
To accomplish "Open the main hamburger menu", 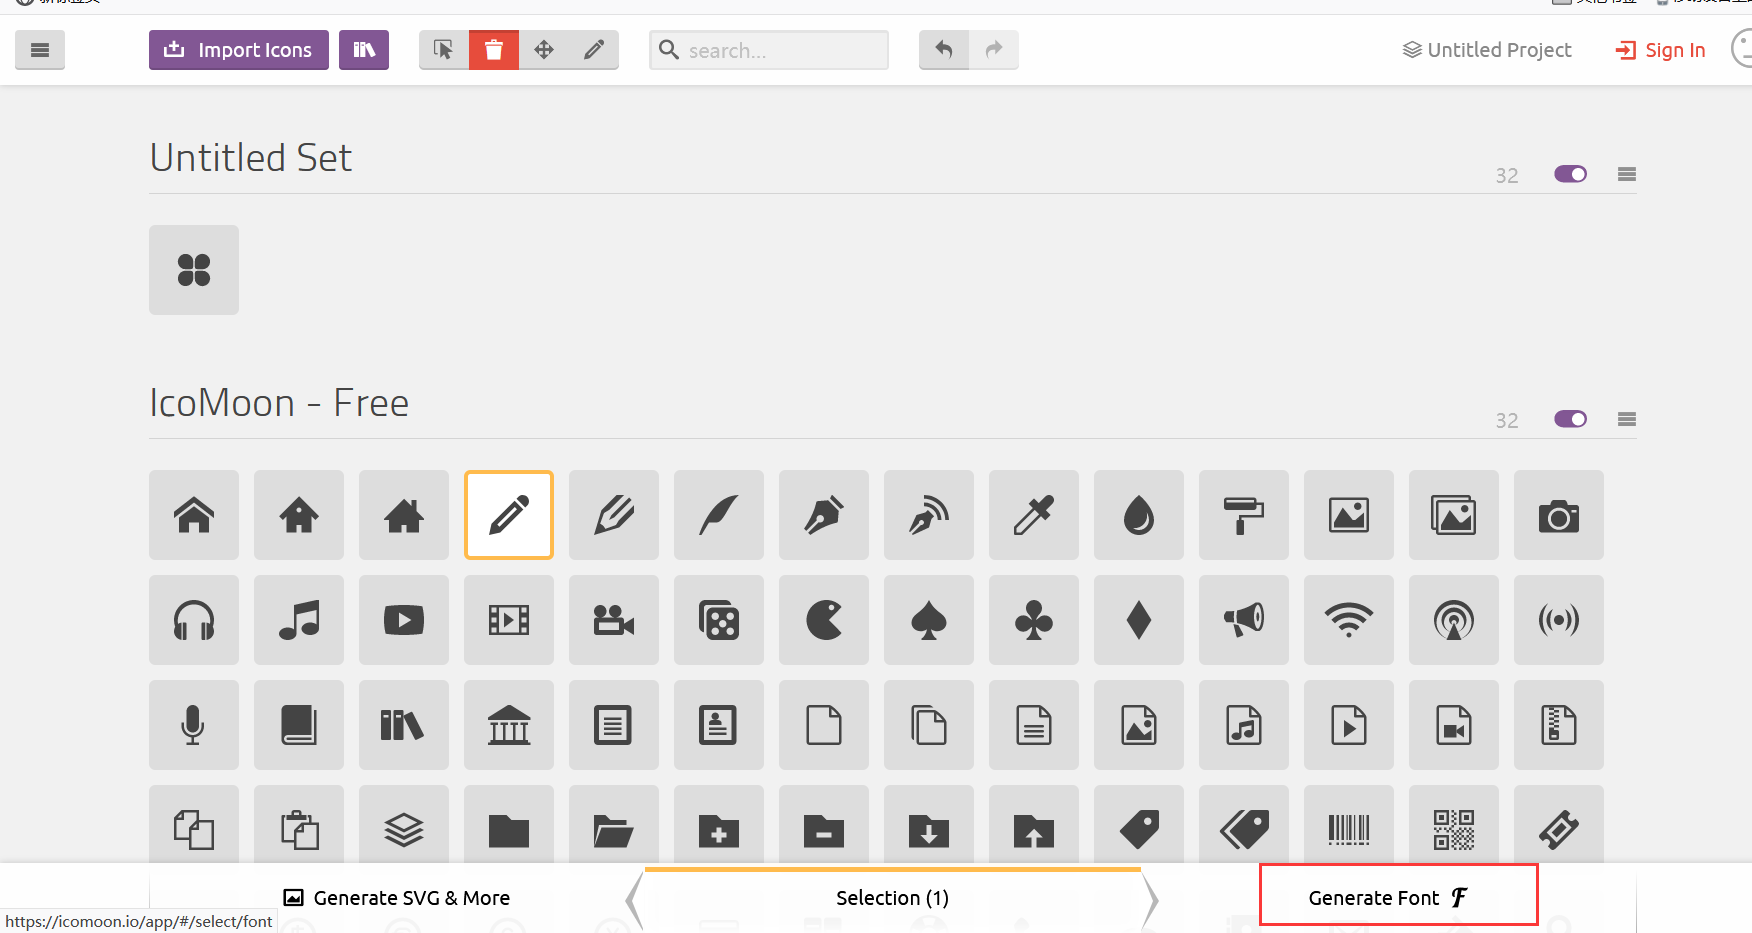I will click(40, 49).
